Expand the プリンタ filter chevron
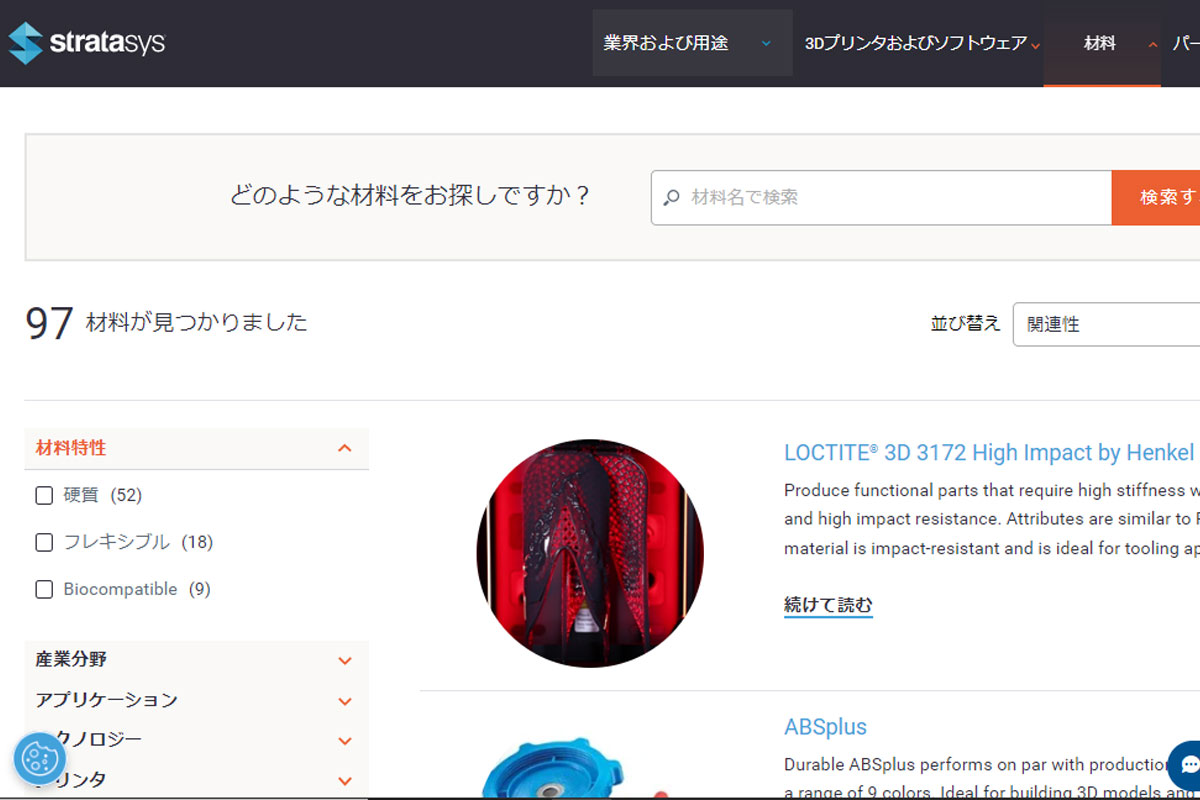Image resolution: width=1200 pixels, height=800 pixels. point(345,781)
